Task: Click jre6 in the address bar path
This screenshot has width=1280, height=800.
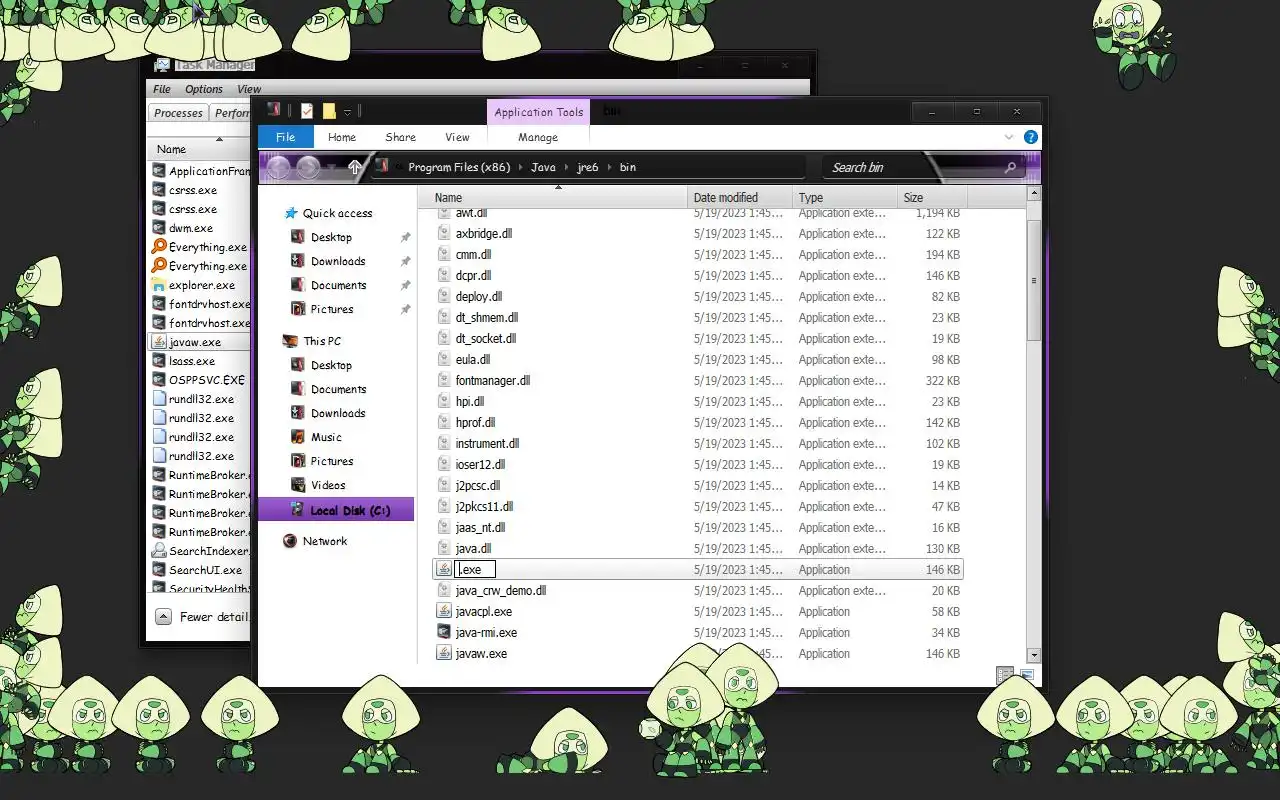Action: pyautogui.click(x=587, y=167)
